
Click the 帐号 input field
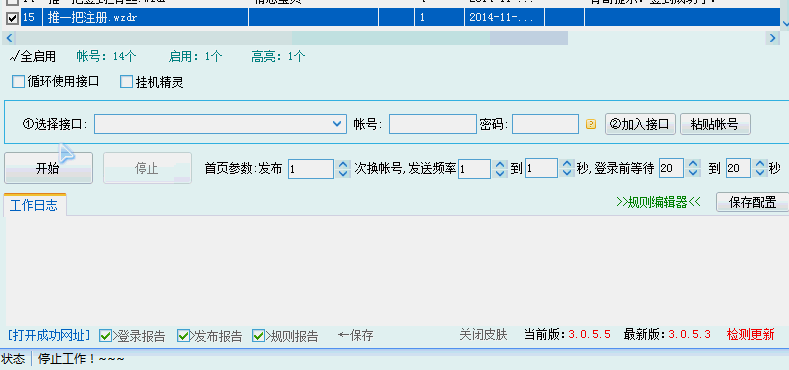pos(433,124)
